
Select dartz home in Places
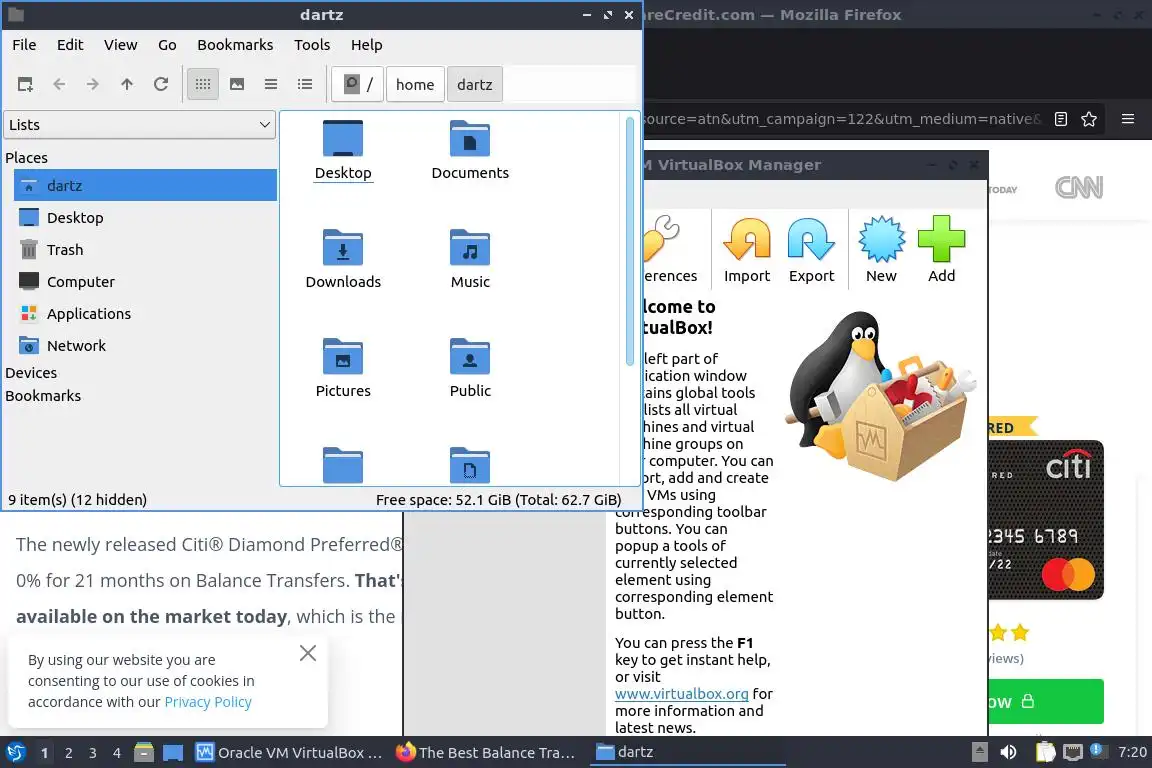pyautogui.click(x=145, y=185)
